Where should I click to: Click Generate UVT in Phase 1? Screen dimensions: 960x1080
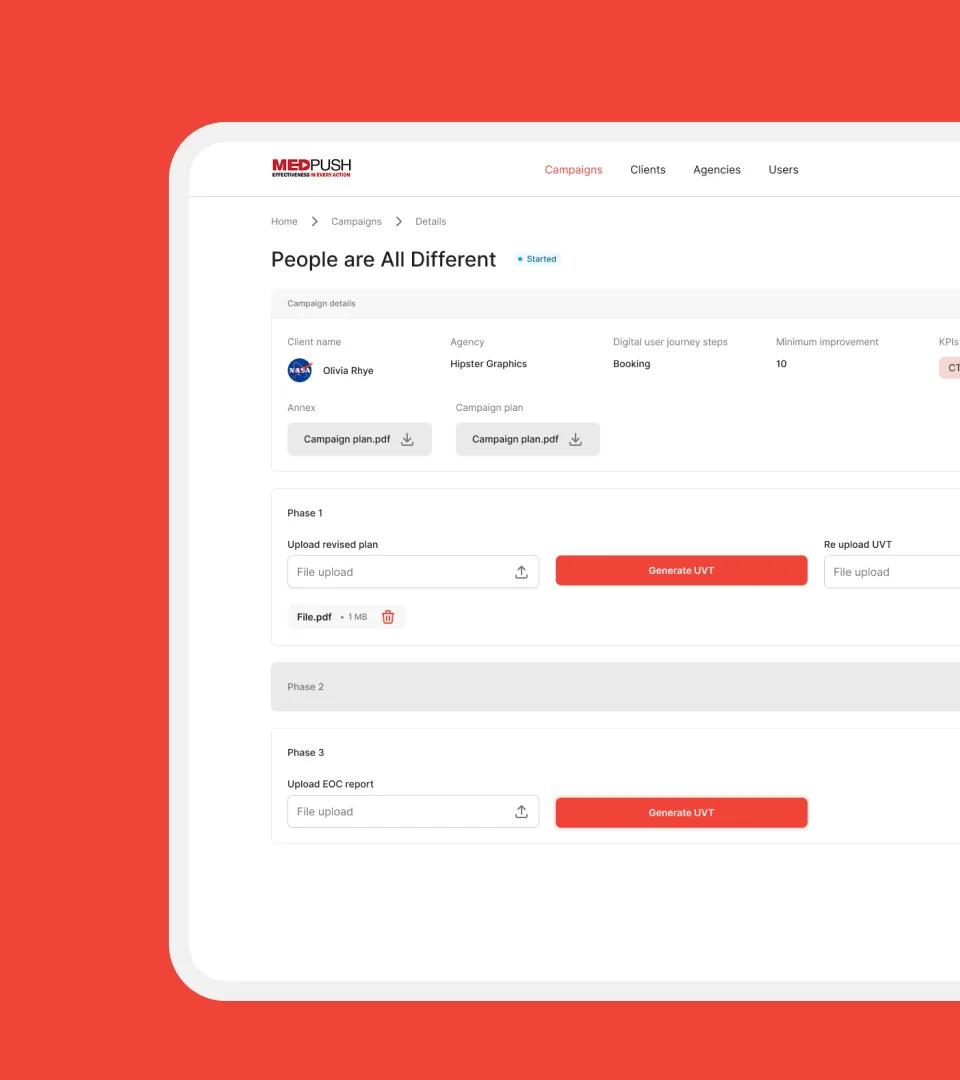pyautogui.click(x=681, y=570)
